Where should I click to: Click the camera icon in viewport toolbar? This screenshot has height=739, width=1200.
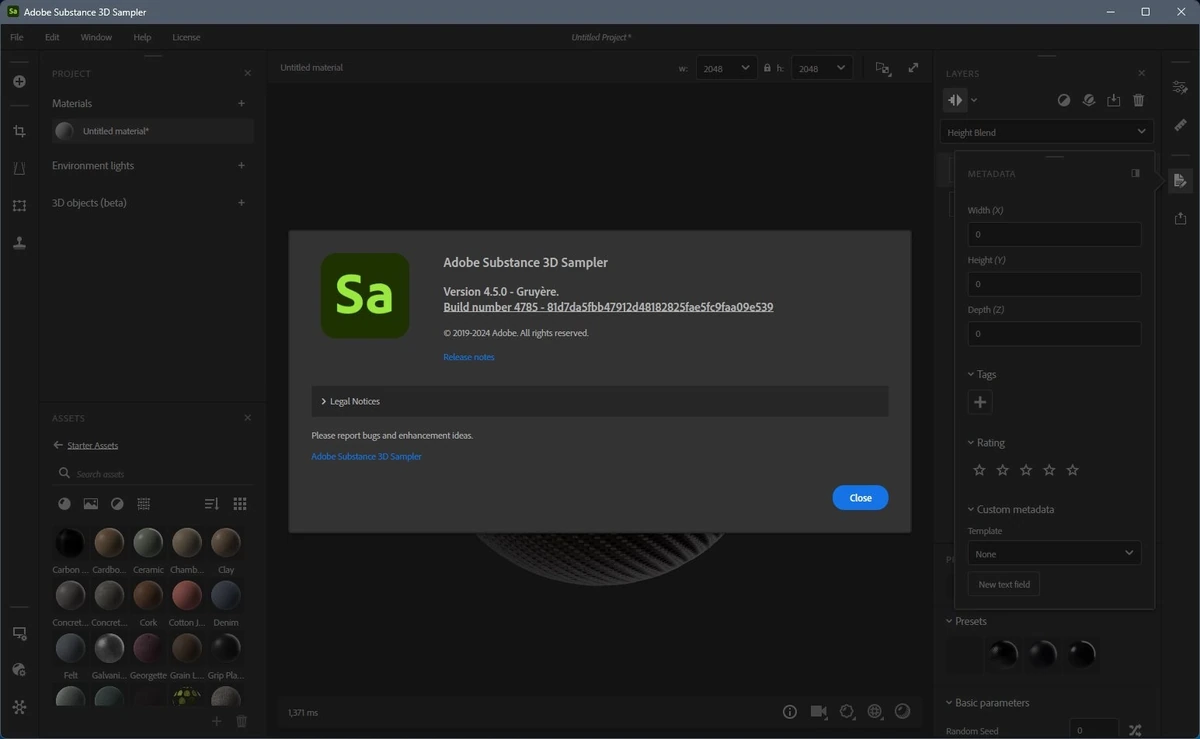819,711
